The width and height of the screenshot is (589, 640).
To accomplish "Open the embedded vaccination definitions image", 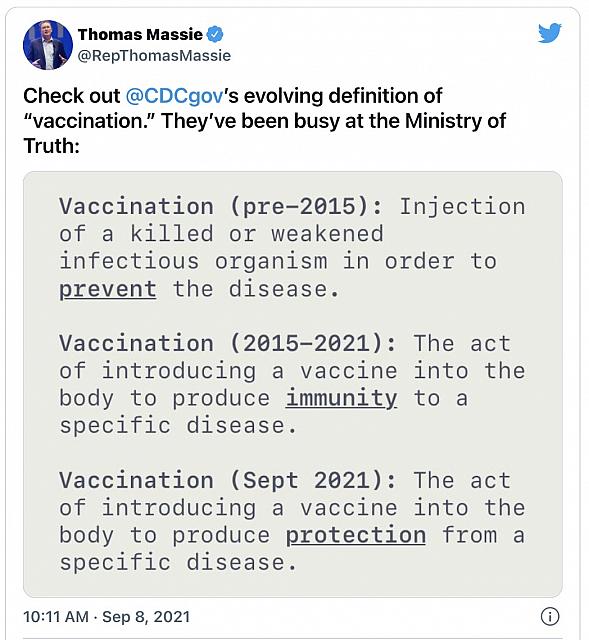I will pos(293,384).
